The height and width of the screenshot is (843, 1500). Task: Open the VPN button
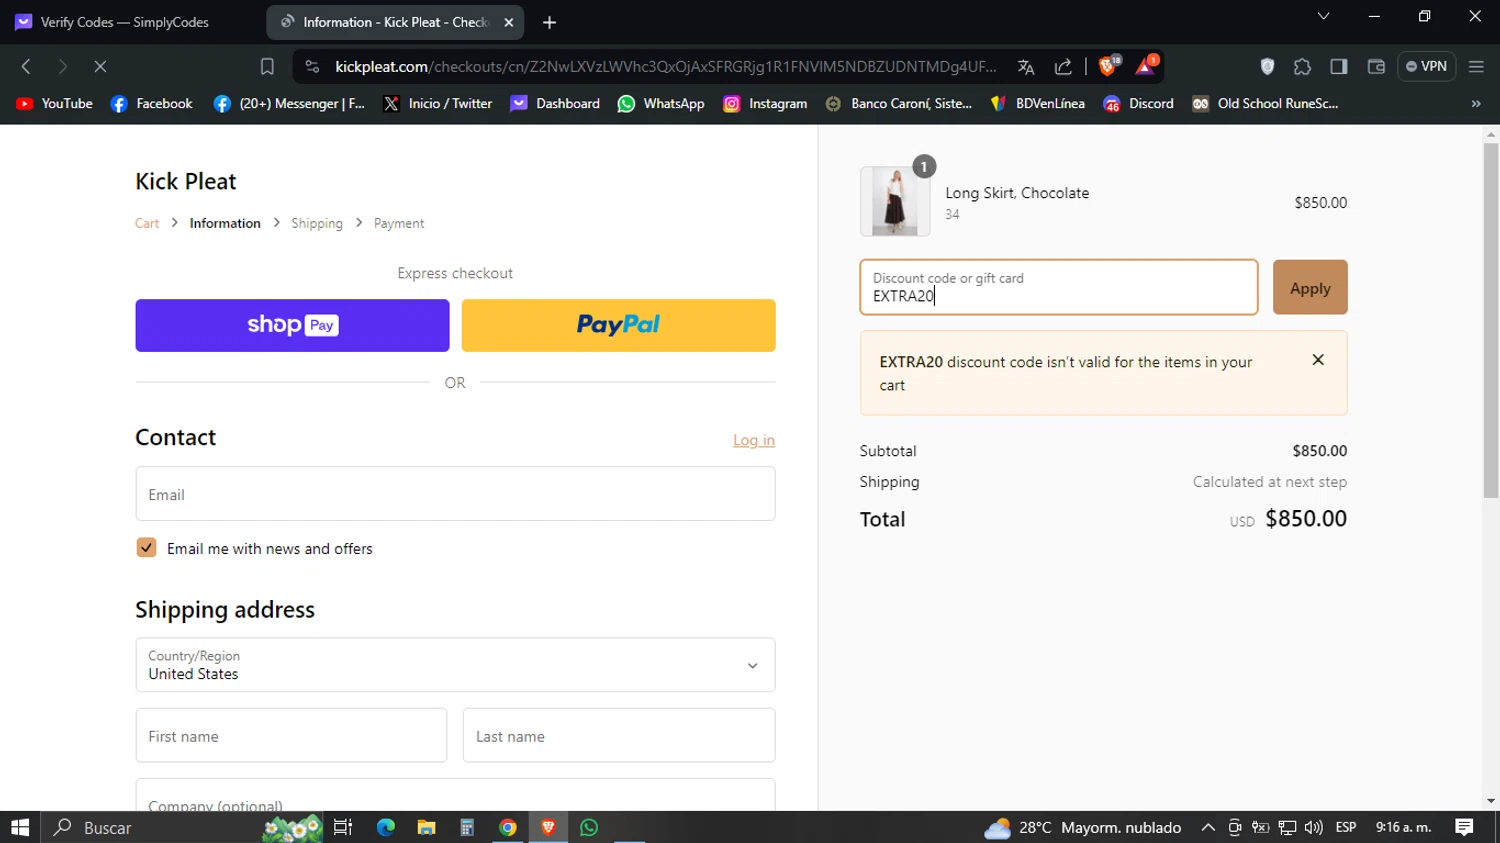[x=1426, y=66]
